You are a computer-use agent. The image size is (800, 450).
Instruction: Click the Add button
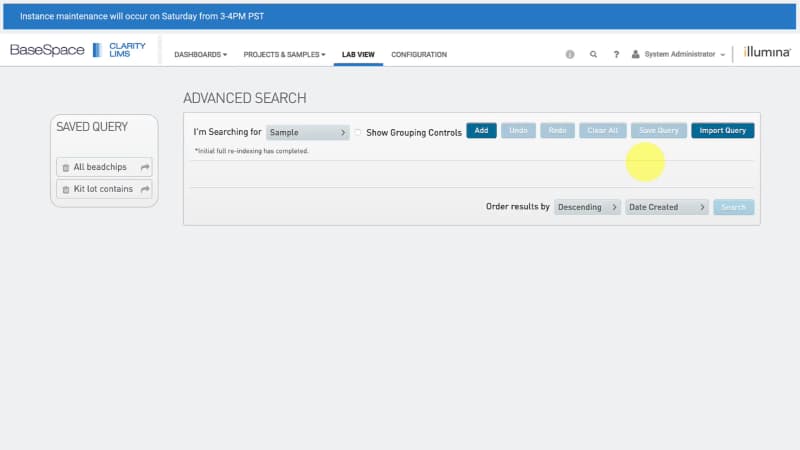481,131
